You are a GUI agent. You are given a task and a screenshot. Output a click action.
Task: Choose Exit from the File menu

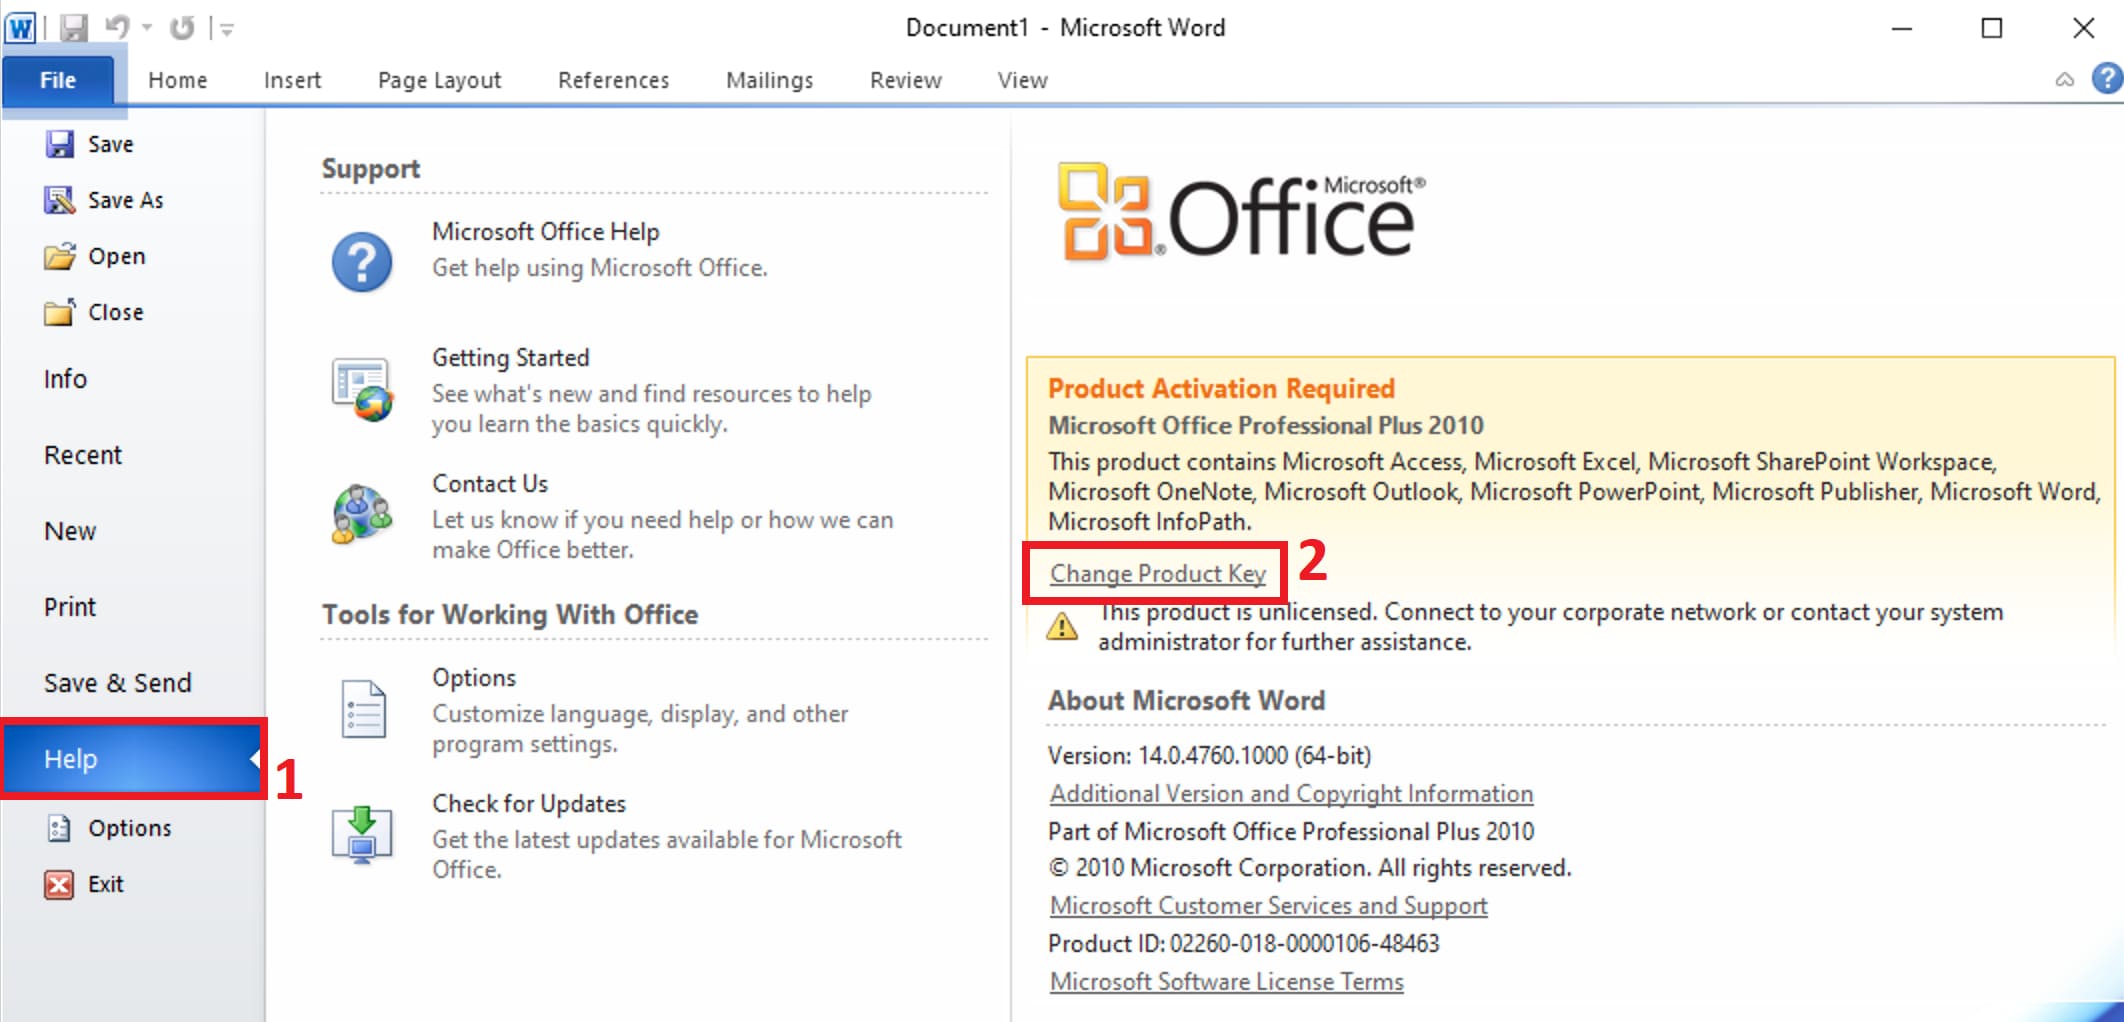tap(105, 884)
